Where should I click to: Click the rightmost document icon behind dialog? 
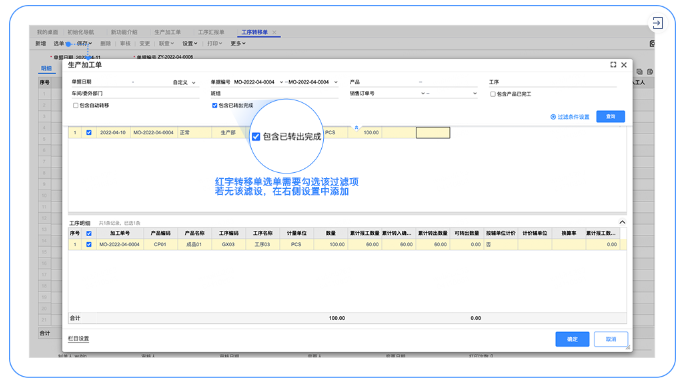point(650,72)
